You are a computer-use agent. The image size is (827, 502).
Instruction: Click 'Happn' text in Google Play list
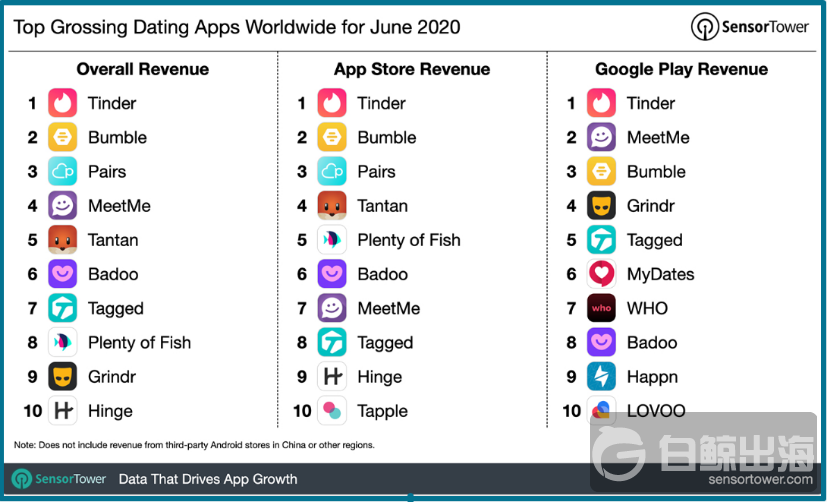point(652,378)
